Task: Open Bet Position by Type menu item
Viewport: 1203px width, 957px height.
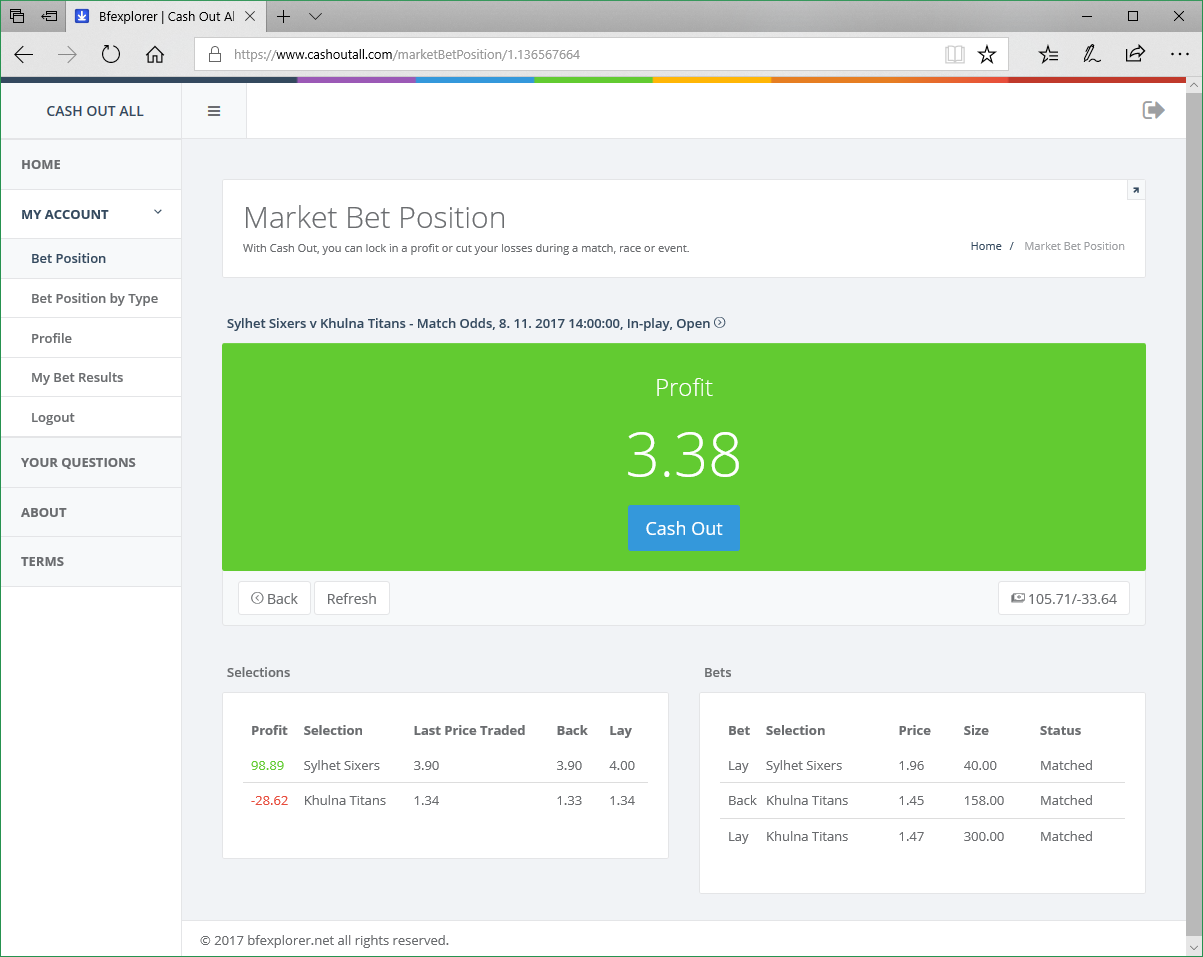Action: [x=94, y=298]
